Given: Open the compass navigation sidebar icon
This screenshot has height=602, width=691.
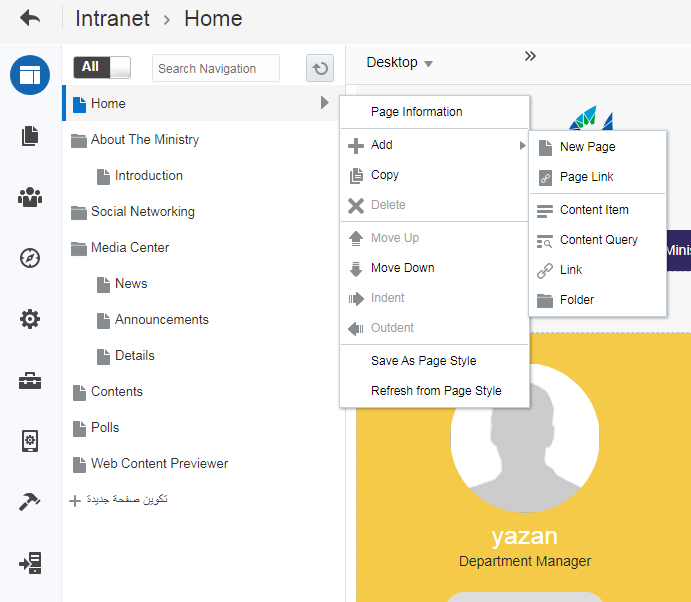Looking at the screenshot, I should (30, 258).
